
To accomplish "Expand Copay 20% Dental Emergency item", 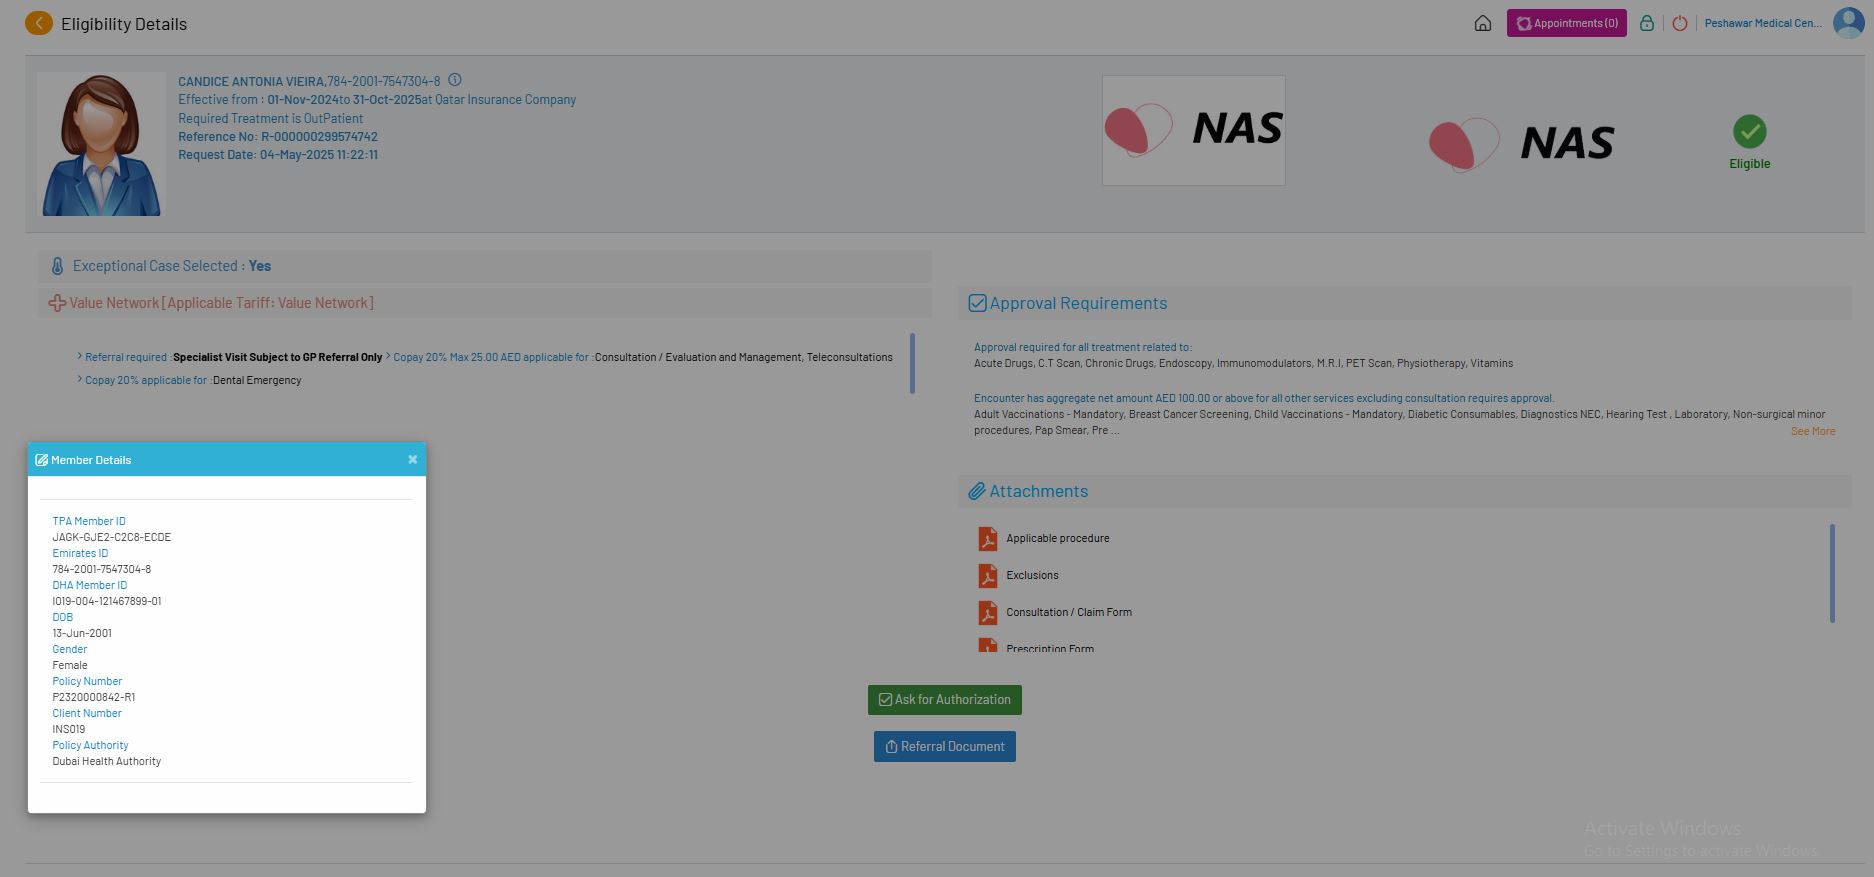I will (x=80, y=379).
